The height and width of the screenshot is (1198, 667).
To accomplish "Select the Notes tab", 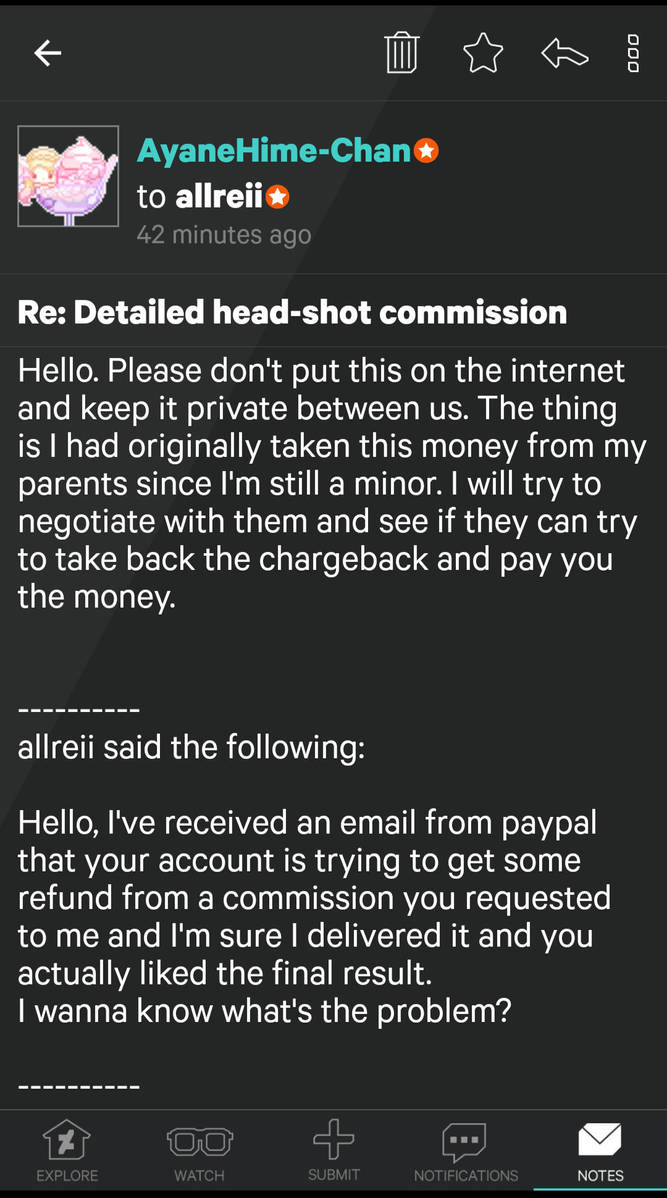I will coord(601,1150).
